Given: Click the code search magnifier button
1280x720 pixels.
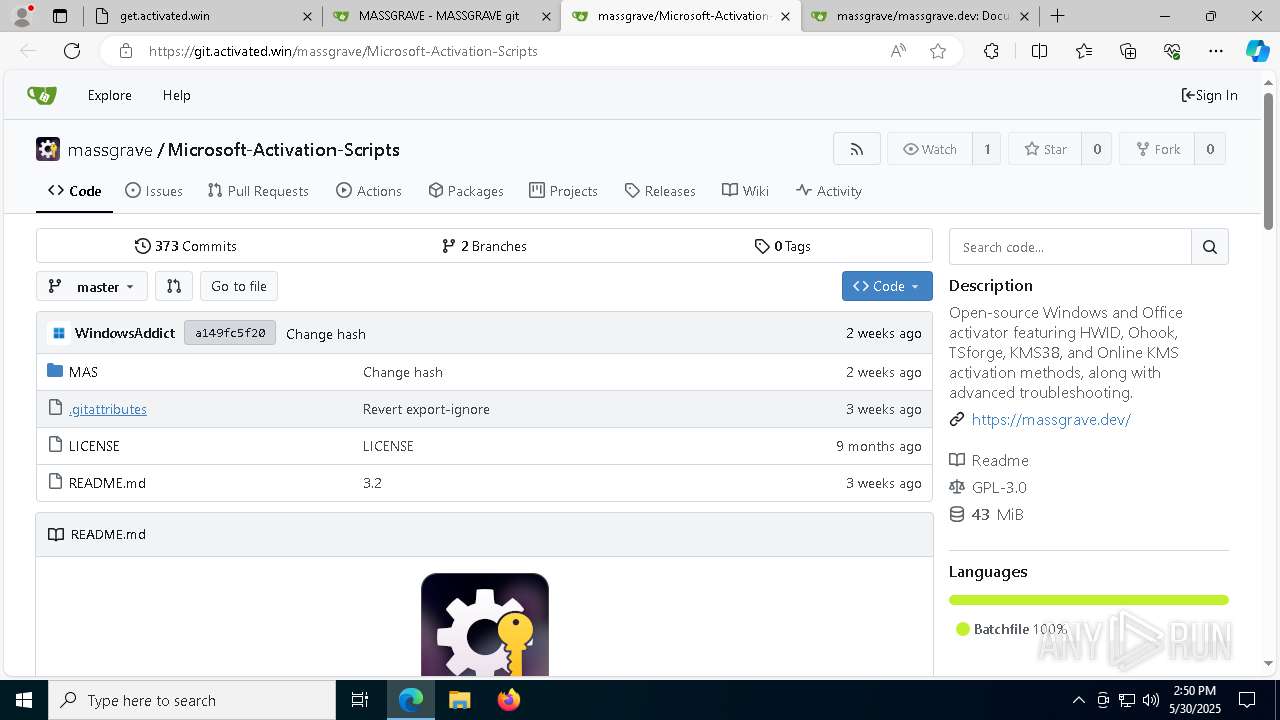Looking at the screenshot, I should pyautogui.click(x=1210, y=247).
